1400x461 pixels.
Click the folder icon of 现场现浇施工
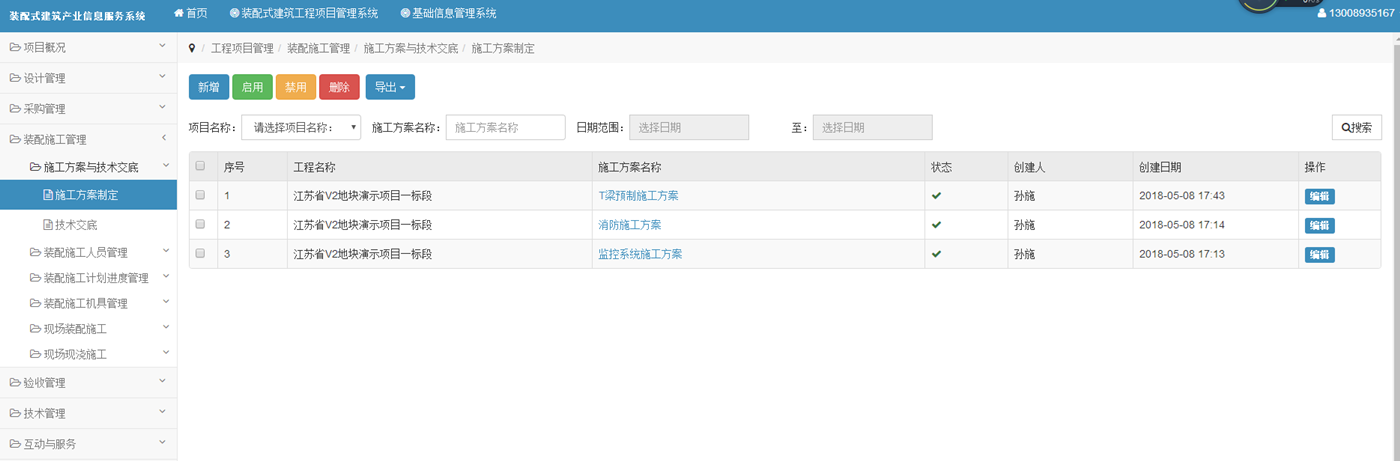[35, 354]
